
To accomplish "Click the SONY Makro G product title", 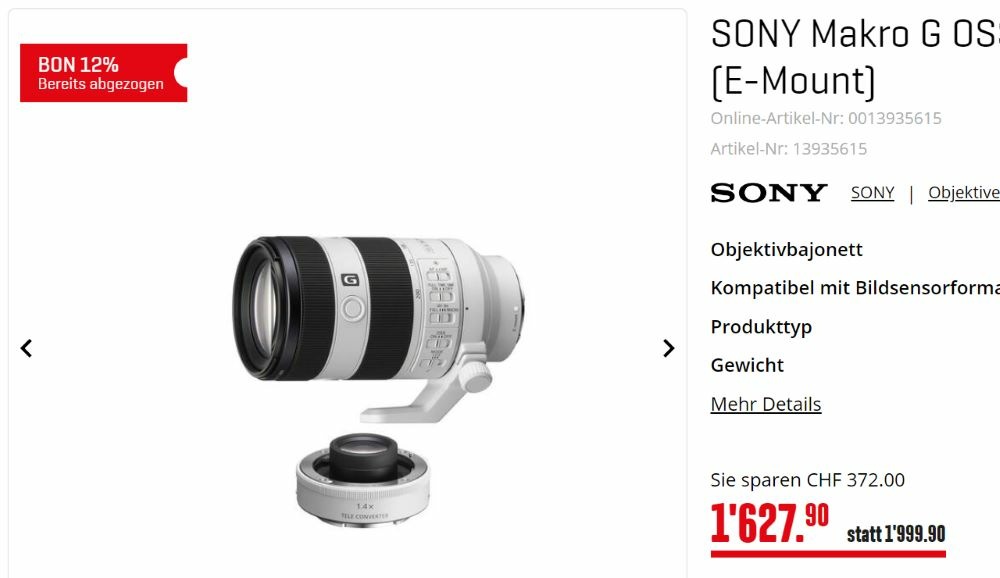I will pyautogui.click(x=855, y=57).
